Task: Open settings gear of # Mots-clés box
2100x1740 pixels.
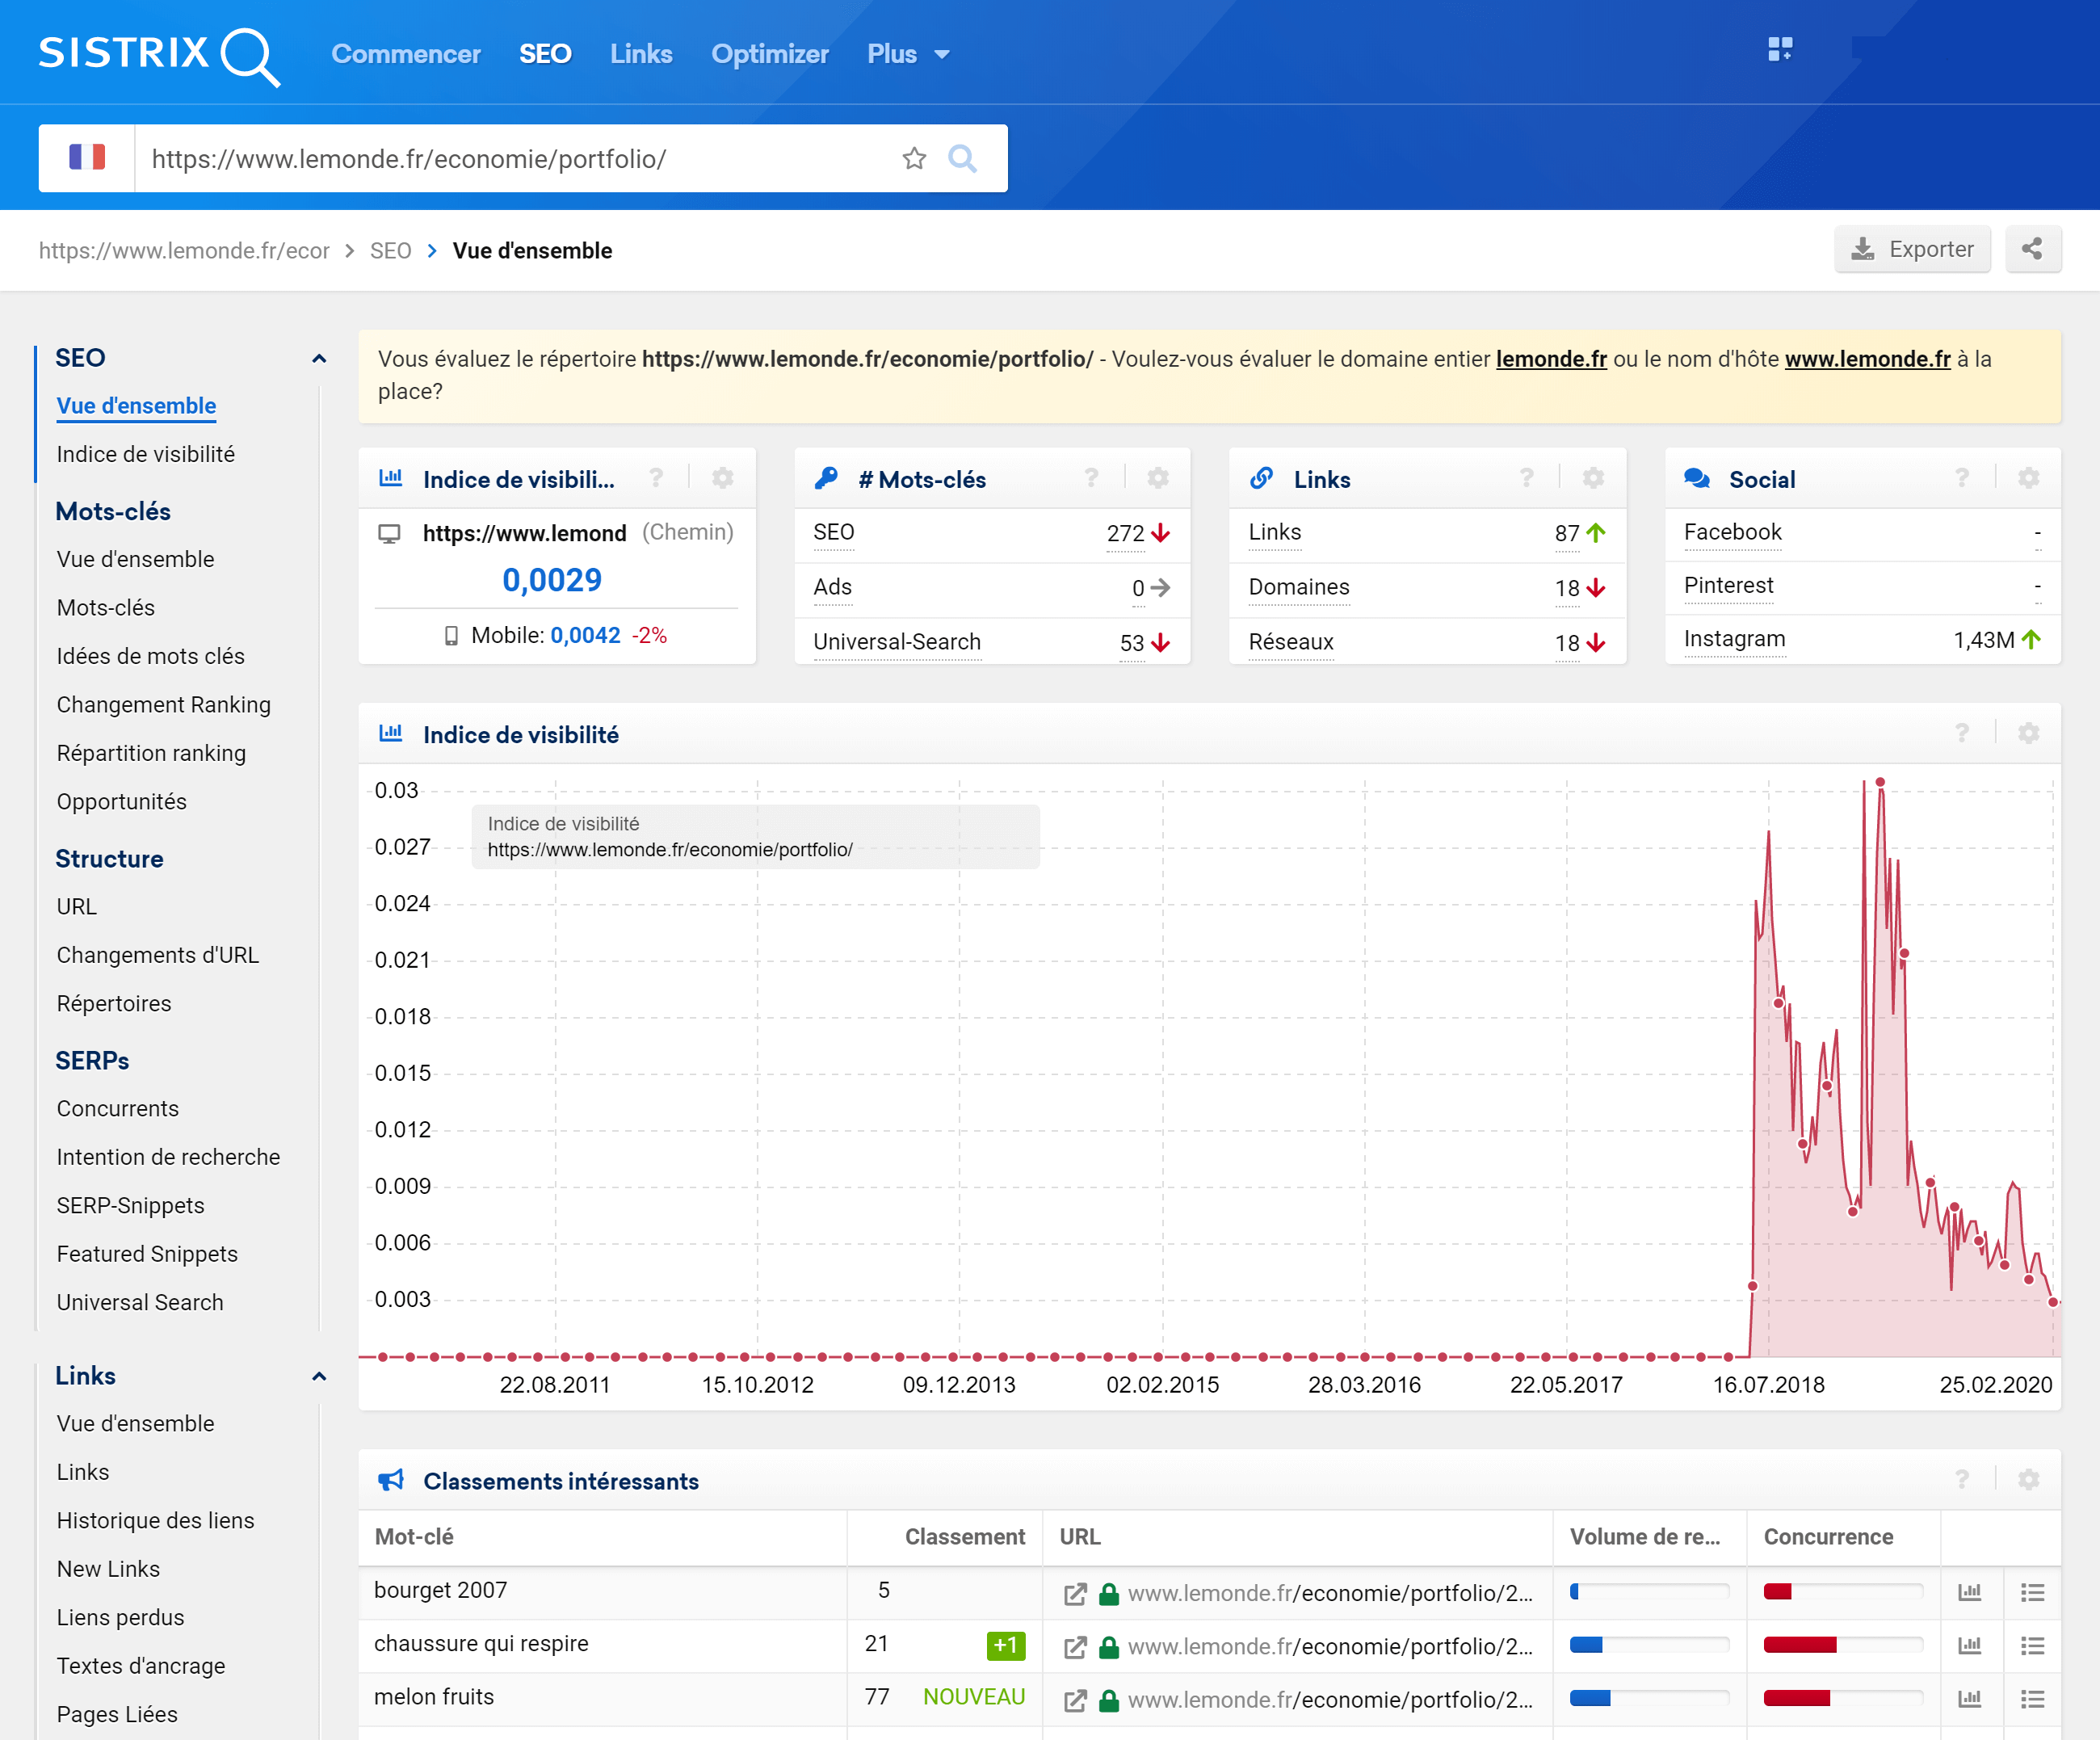Action: click(1158, 478)
